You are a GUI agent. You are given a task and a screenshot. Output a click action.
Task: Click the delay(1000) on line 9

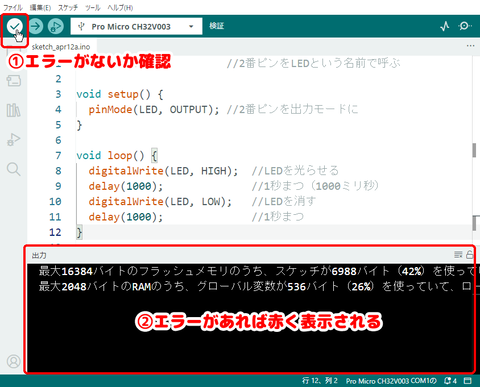[x=126, y=186]
